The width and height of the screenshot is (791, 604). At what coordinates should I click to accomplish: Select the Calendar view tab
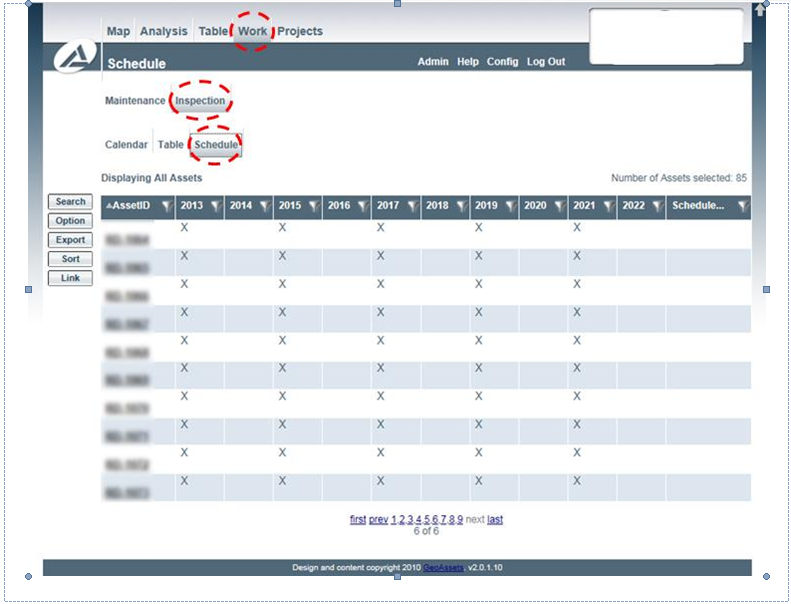coord(126,145)
